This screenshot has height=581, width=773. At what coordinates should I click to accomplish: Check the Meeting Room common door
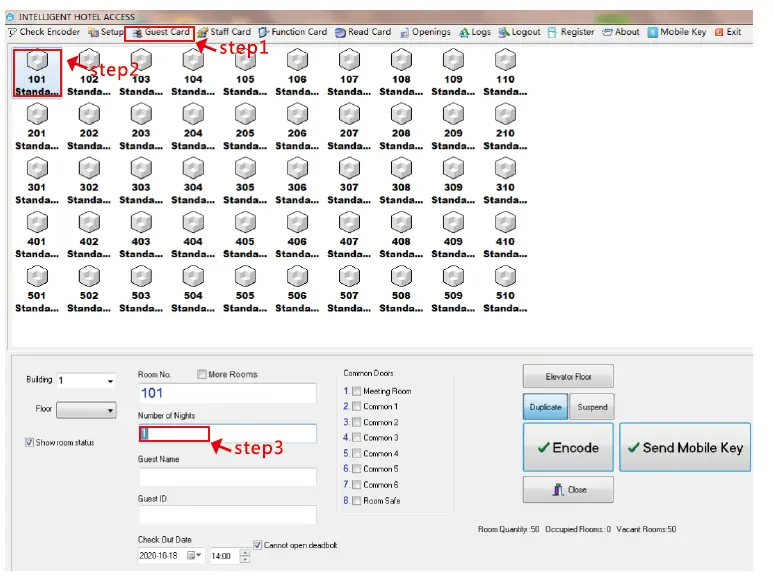(x=357, y=391)
